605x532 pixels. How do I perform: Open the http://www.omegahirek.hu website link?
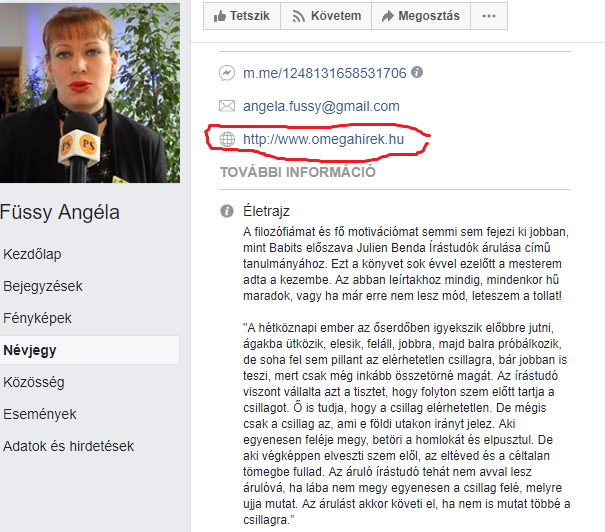pyautogui.click(x=323, y=139)
